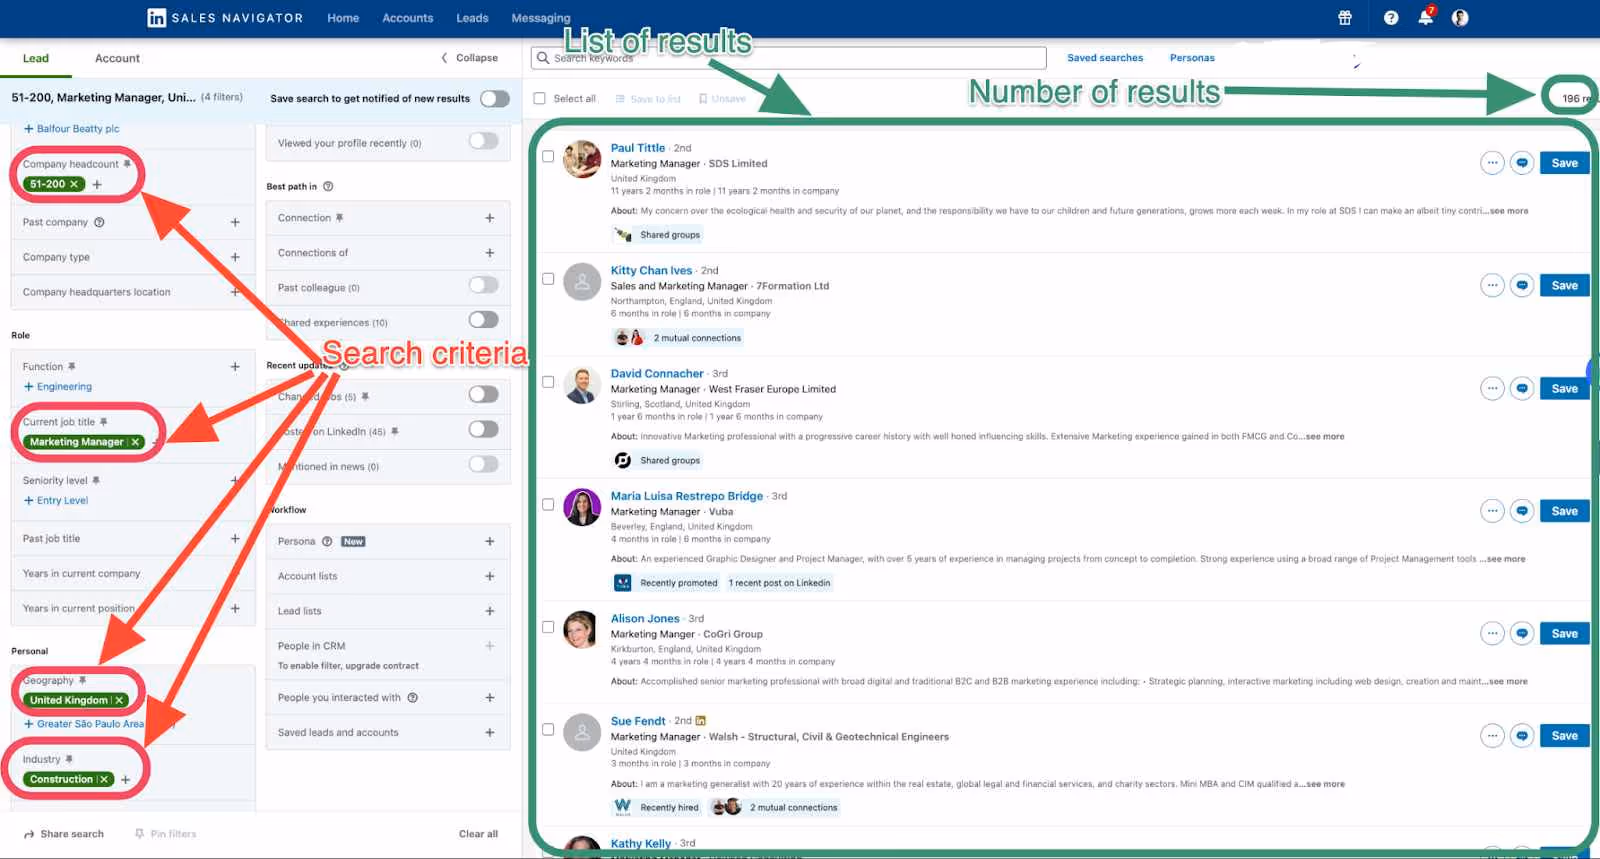This screenshot has width=1600, height=859.
Task: Message Maria Luisa Restrepo Bridge via chat icon
Action: coord(1522,511)
